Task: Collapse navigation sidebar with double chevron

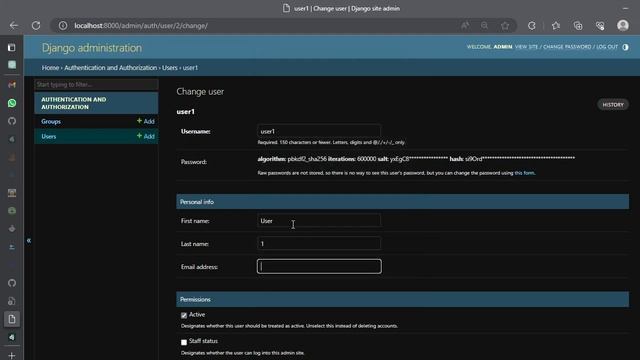Action: tap(29, 240)
